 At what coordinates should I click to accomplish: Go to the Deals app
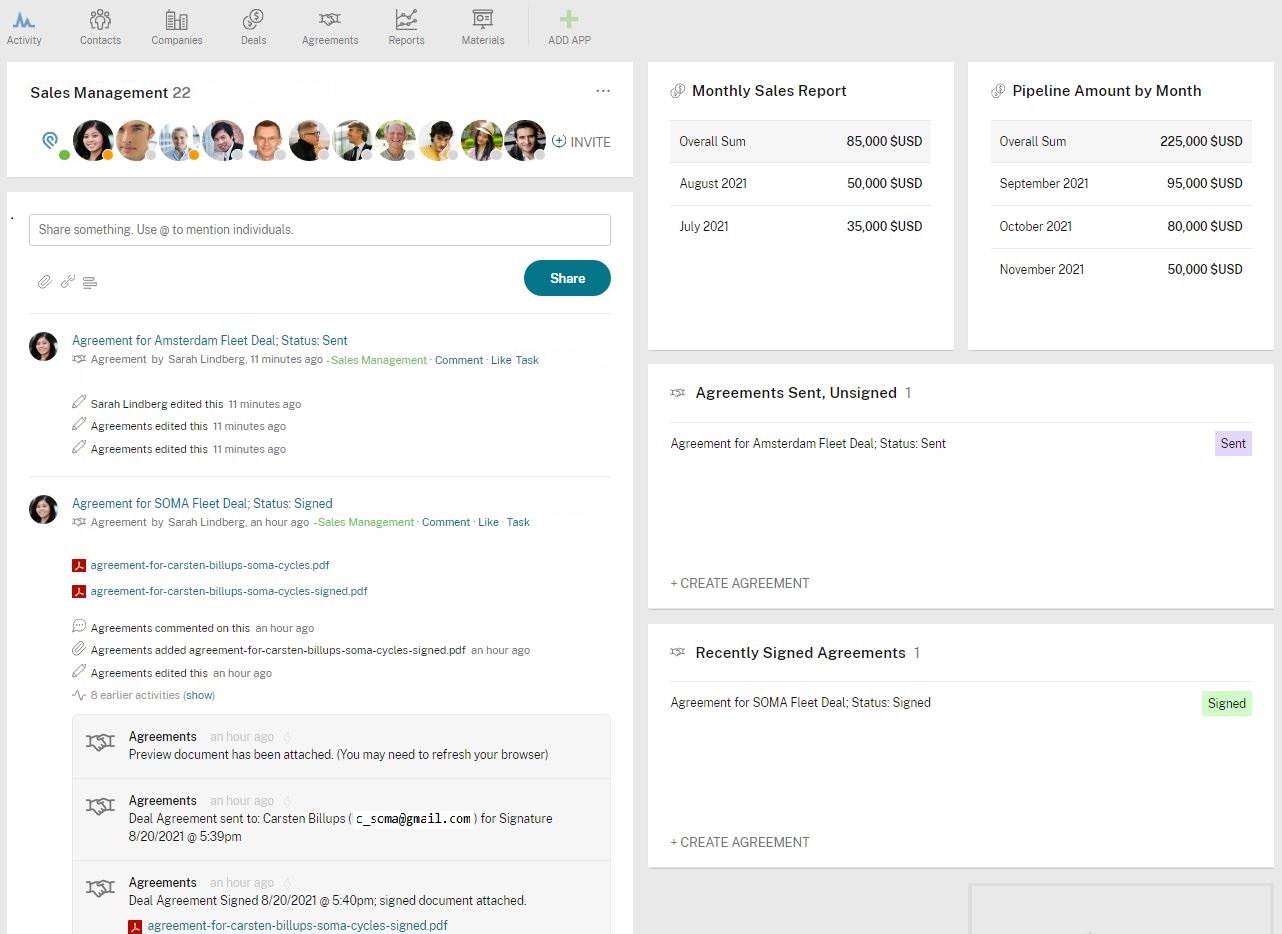tap(253, 20)
